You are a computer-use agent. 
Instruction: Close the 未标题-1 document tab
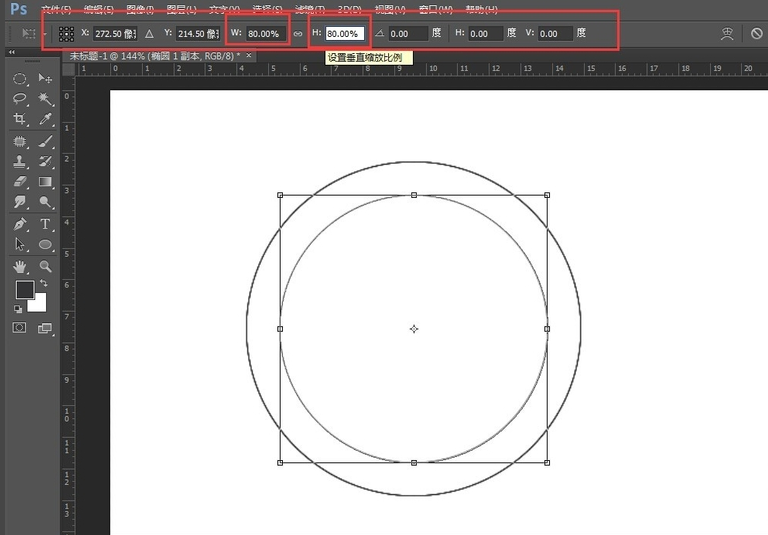click(248, 56)
